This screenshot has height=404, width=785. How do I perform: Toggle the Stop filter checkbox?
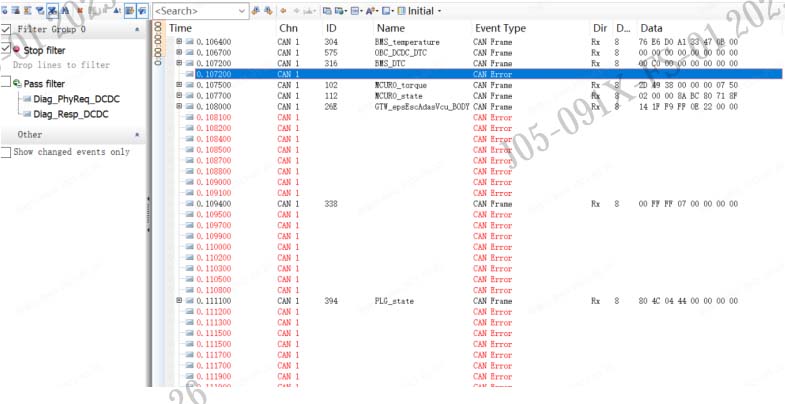pyautogui.click(x=6, y=49)
